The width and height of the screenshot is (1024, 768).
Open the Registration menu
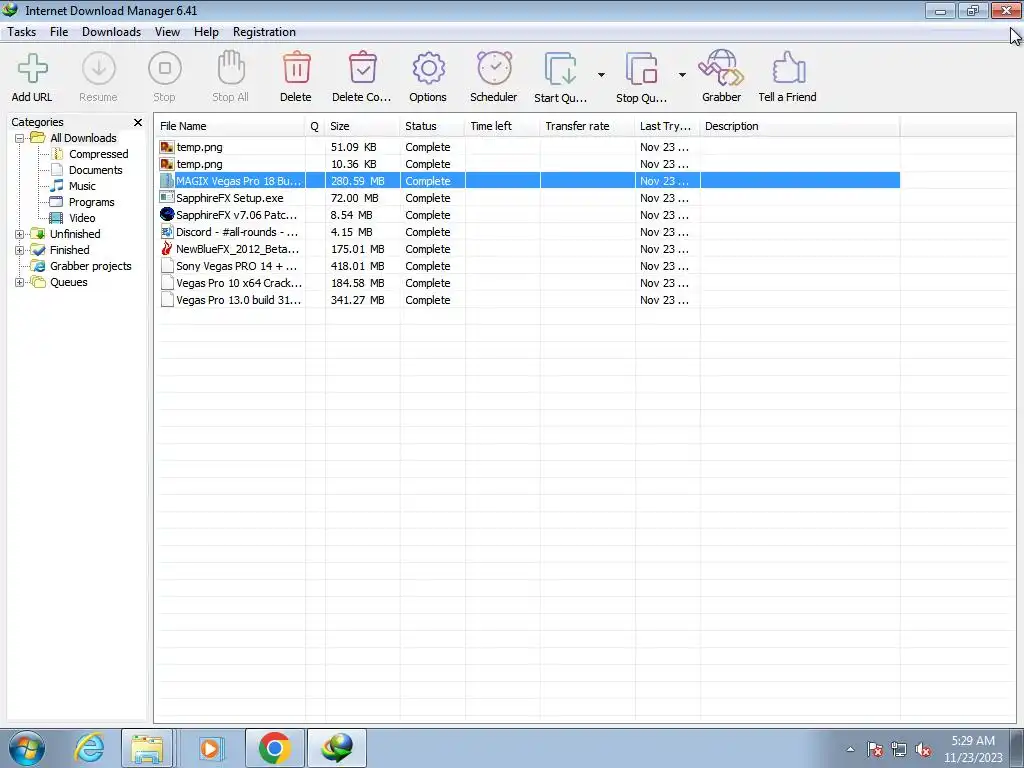[264, 32]
